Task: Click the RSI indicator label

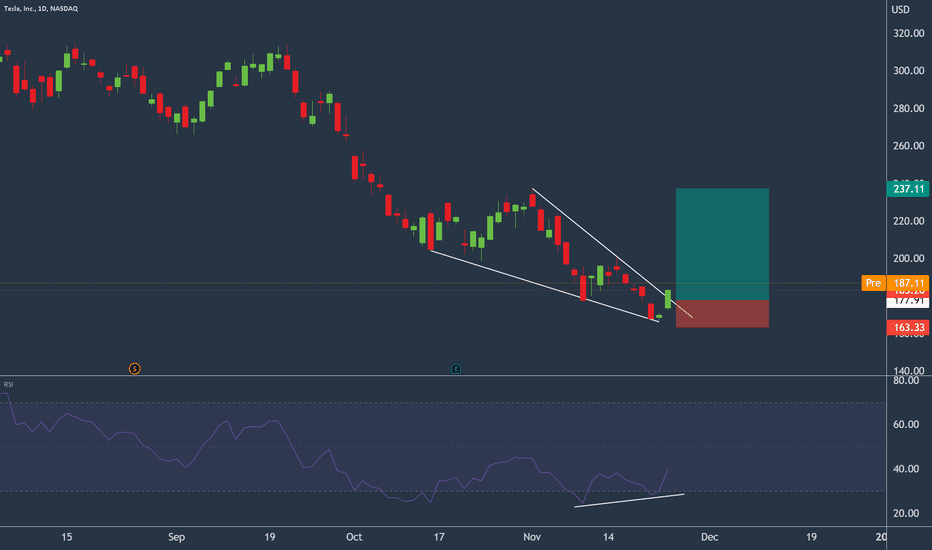Action: pyautogui.click(x=8, y=385)
